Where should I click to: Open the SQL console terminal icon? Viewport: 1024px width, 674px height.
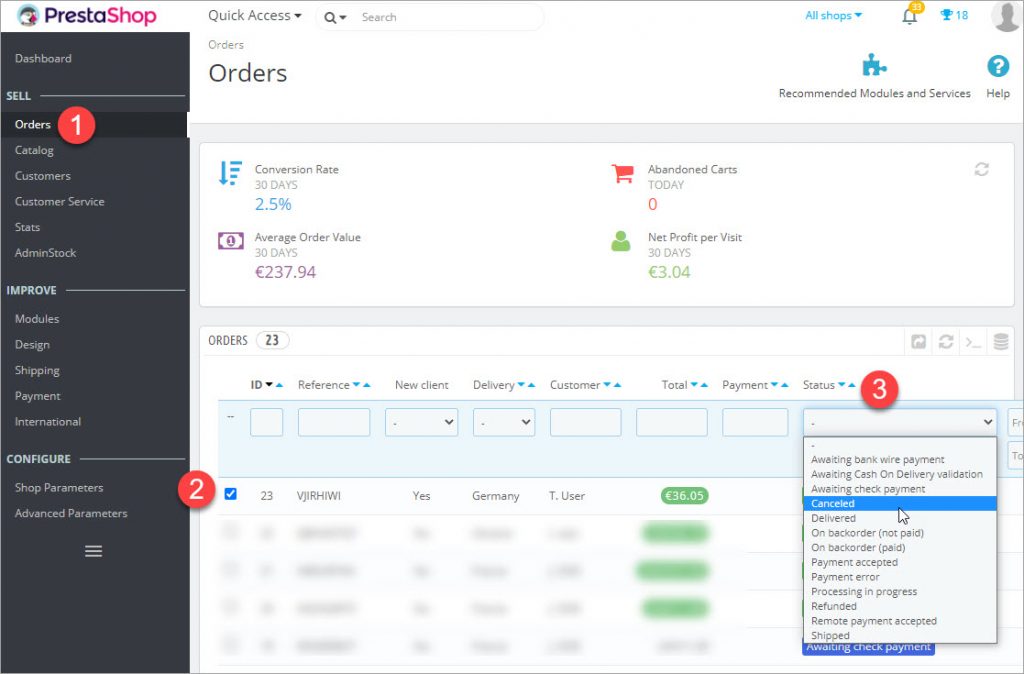[973, 341]
